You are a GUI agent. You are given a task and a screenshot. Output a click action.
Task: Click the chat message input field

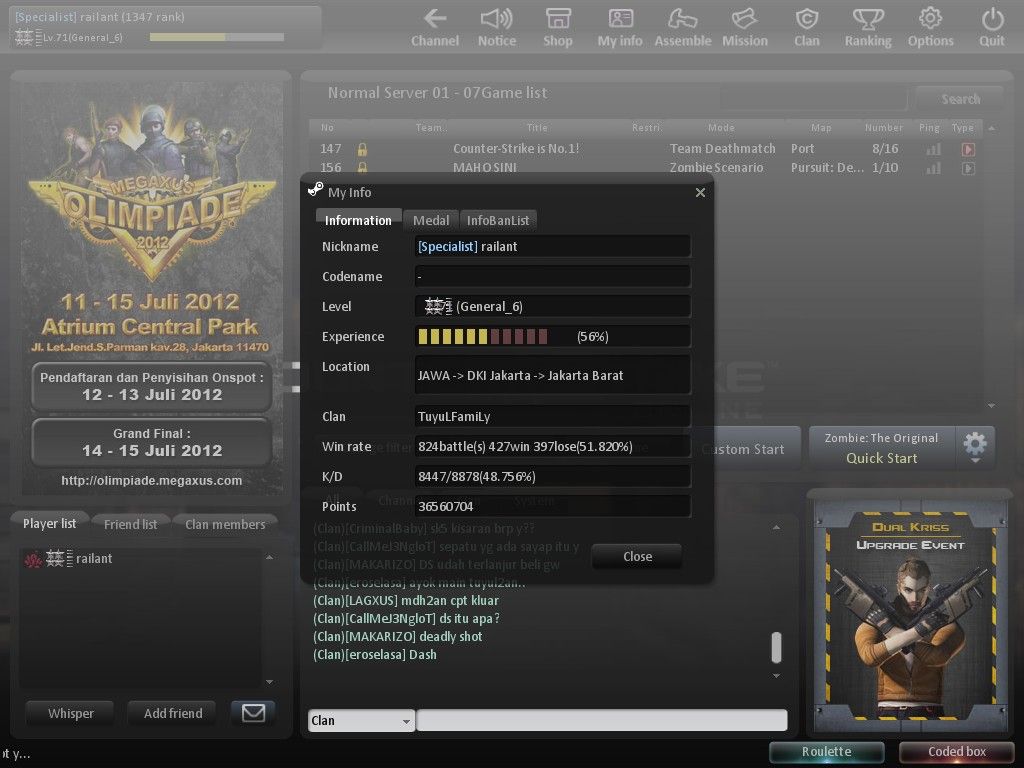click(601, 720)
